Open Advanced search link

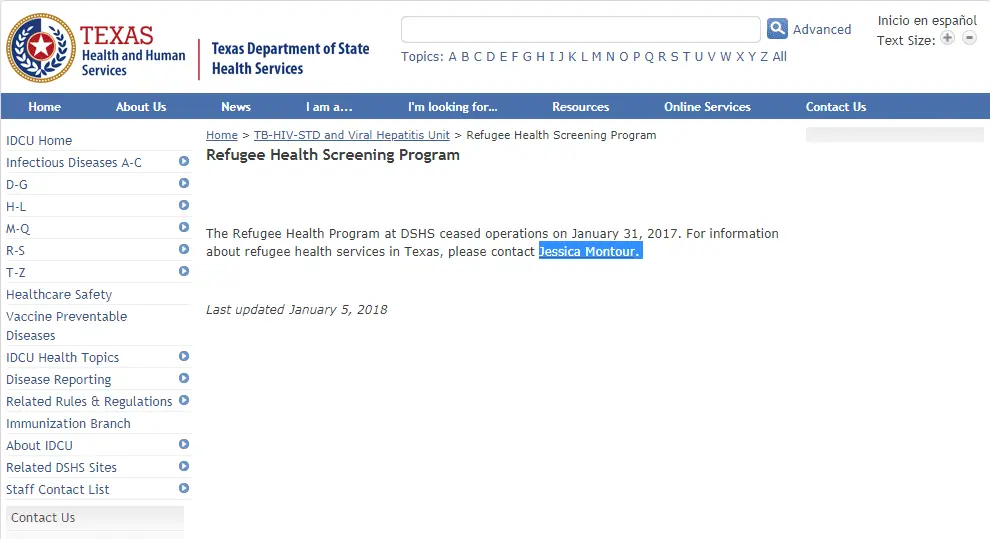[x=822, y=30]
